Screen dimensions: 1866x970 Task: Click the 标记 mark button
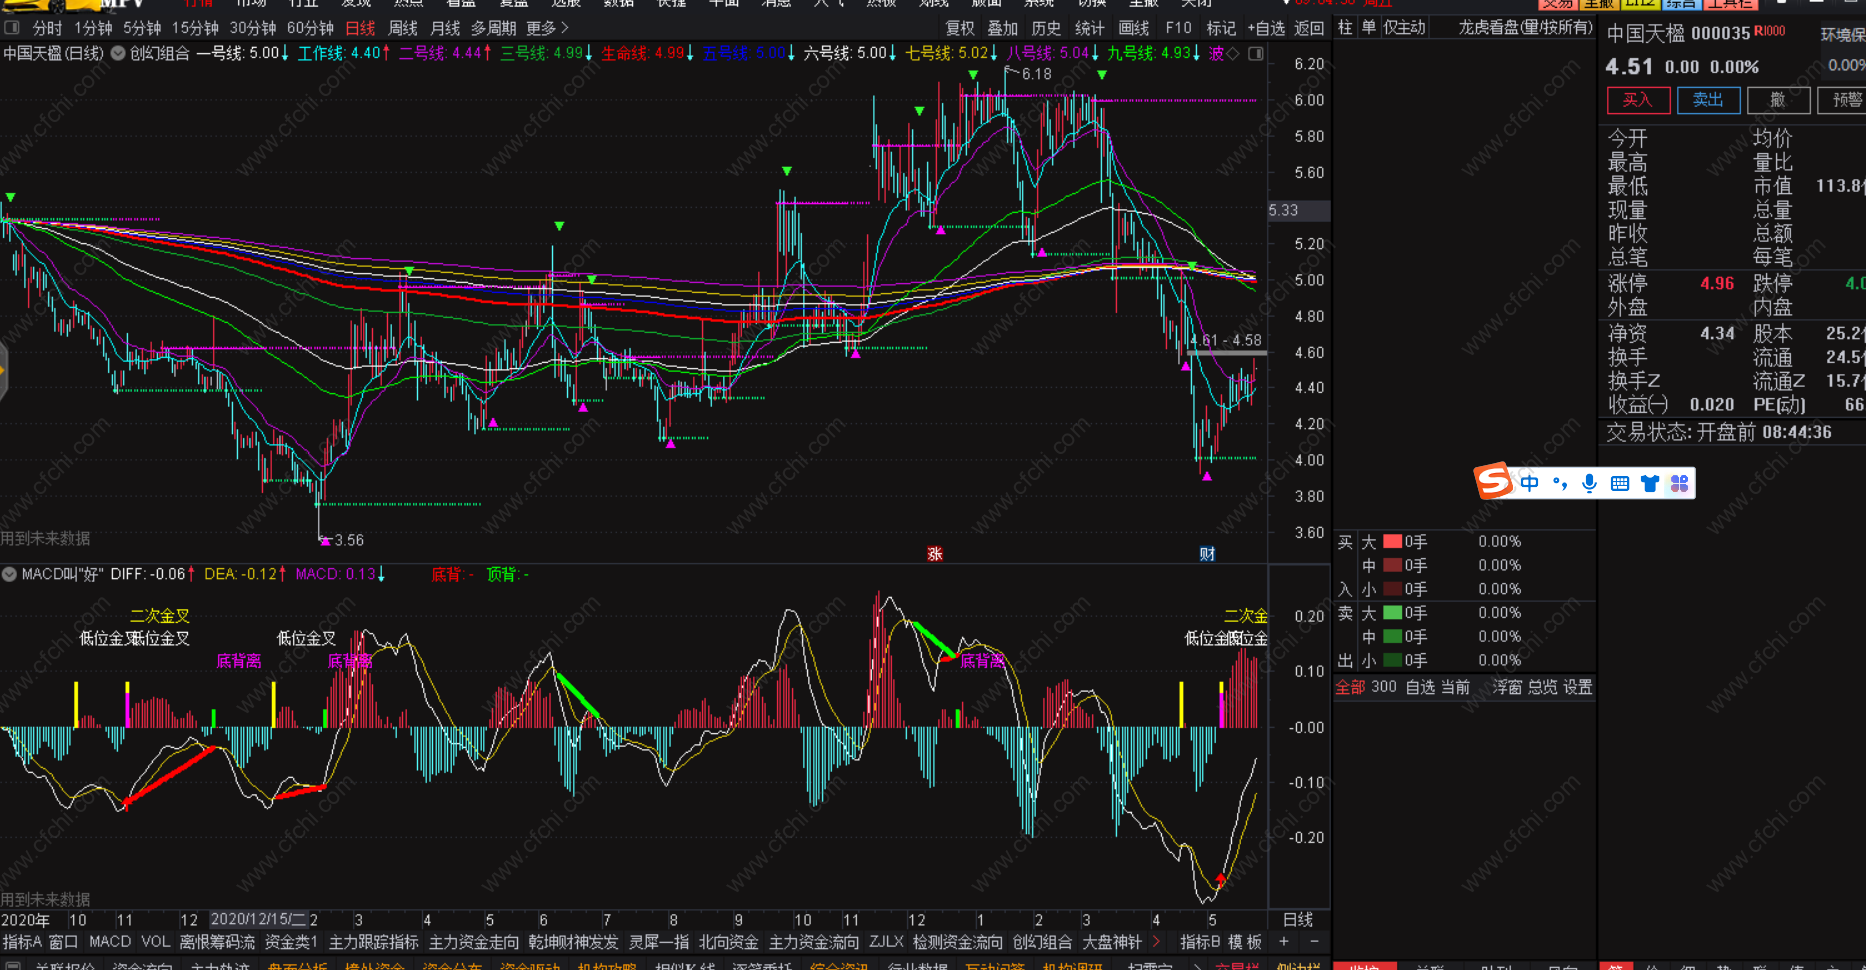[1221, 28]
